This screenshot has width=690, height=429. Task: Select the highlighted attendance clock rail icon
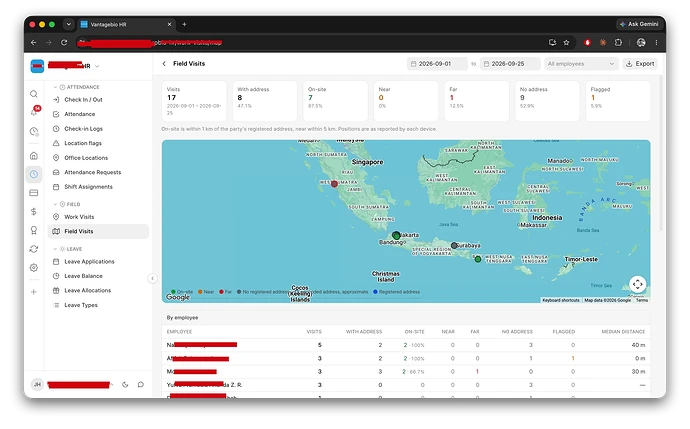click(34, 174)
